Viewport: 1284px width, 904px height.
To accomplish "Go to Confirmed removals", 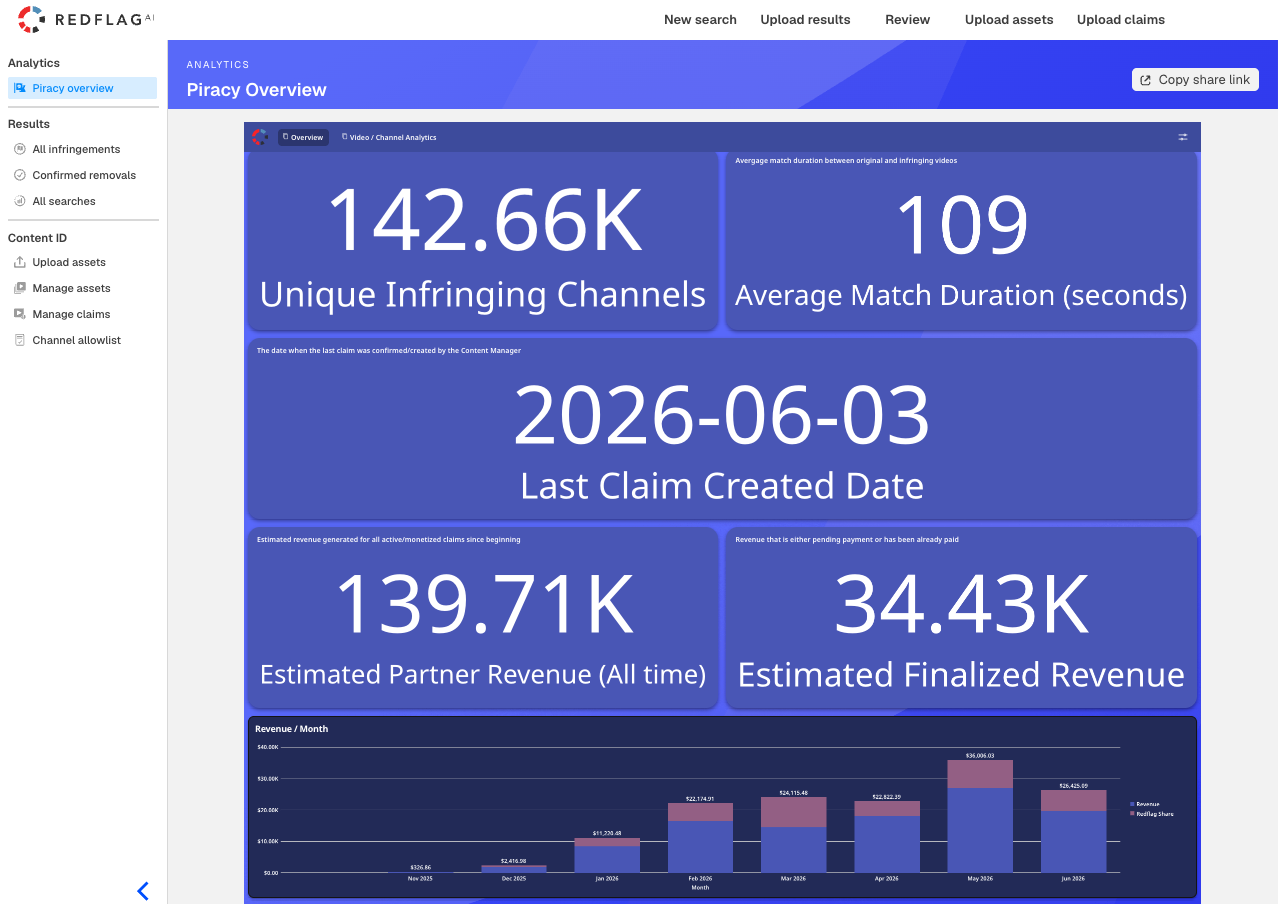I will click(84, 175).
